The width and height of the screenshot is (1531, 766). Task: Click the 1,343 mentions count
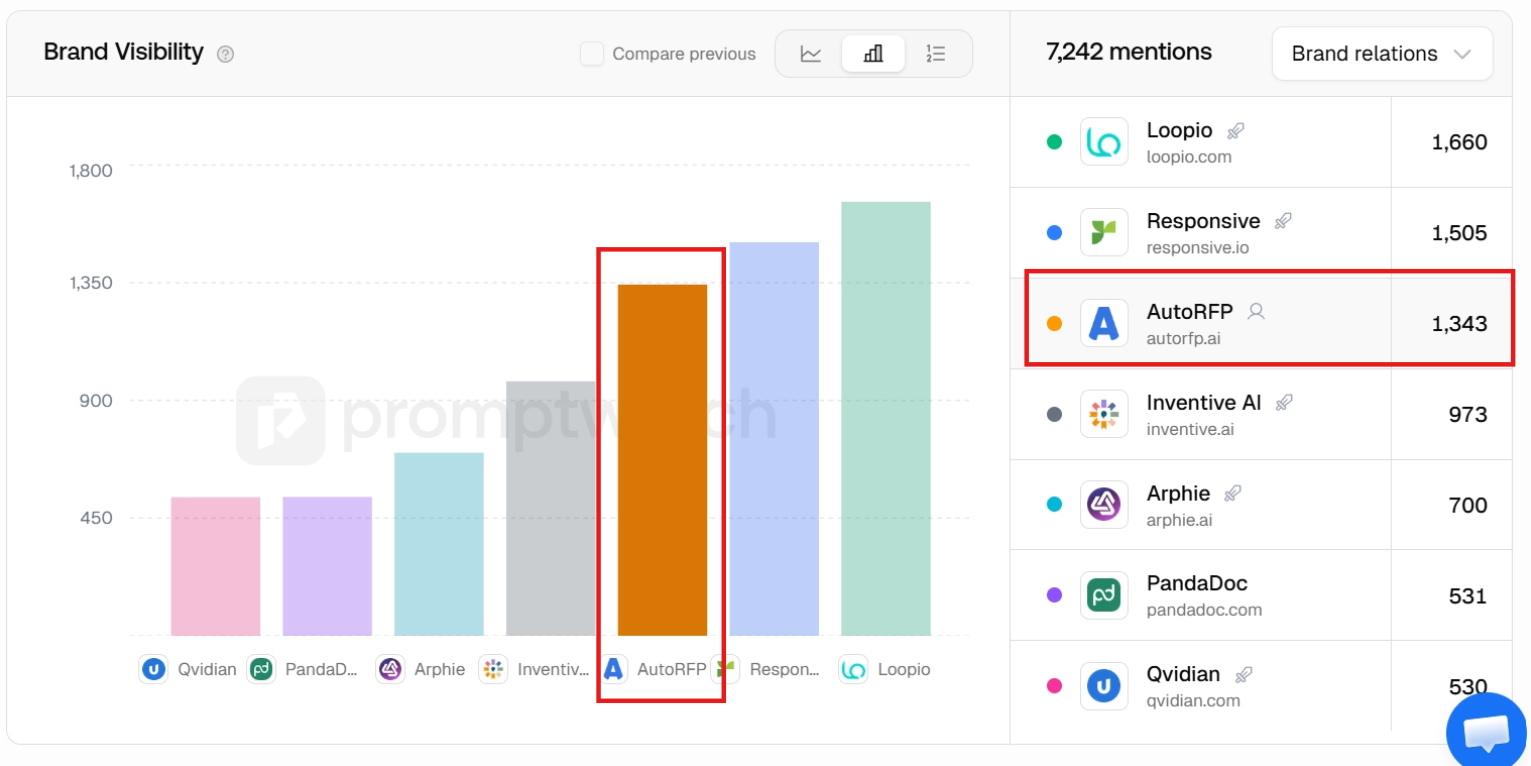point(1459,324)
